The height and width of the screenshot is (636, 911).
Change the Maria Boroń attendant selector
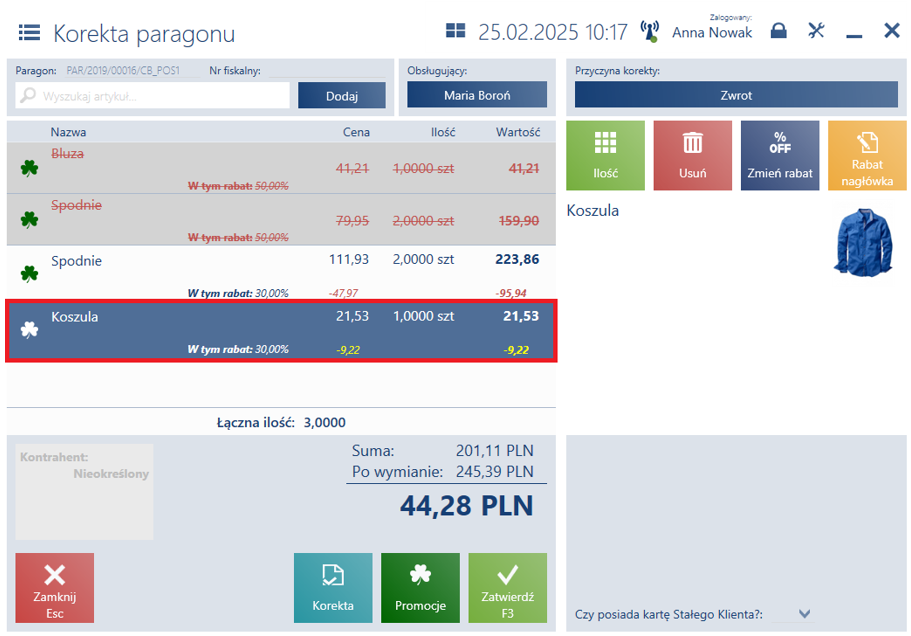coord(477,95)
